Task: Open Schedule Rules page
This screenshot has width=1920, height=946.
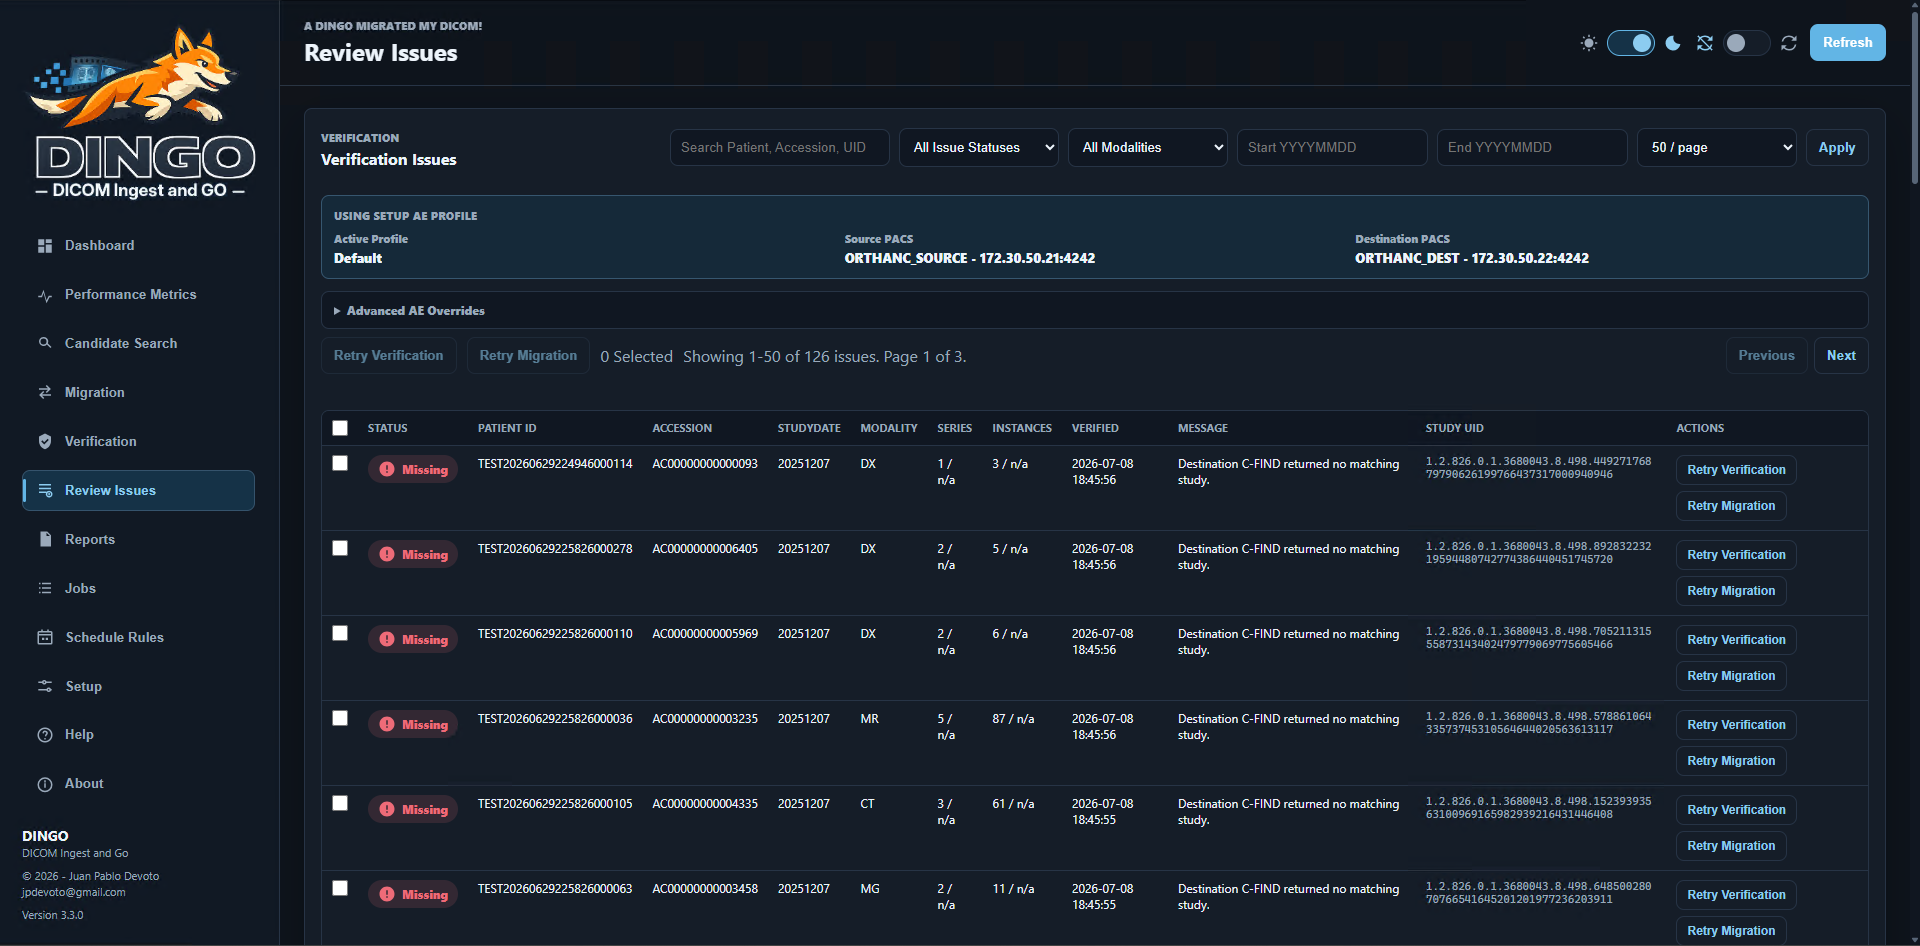Action: [x=139, y=637]
